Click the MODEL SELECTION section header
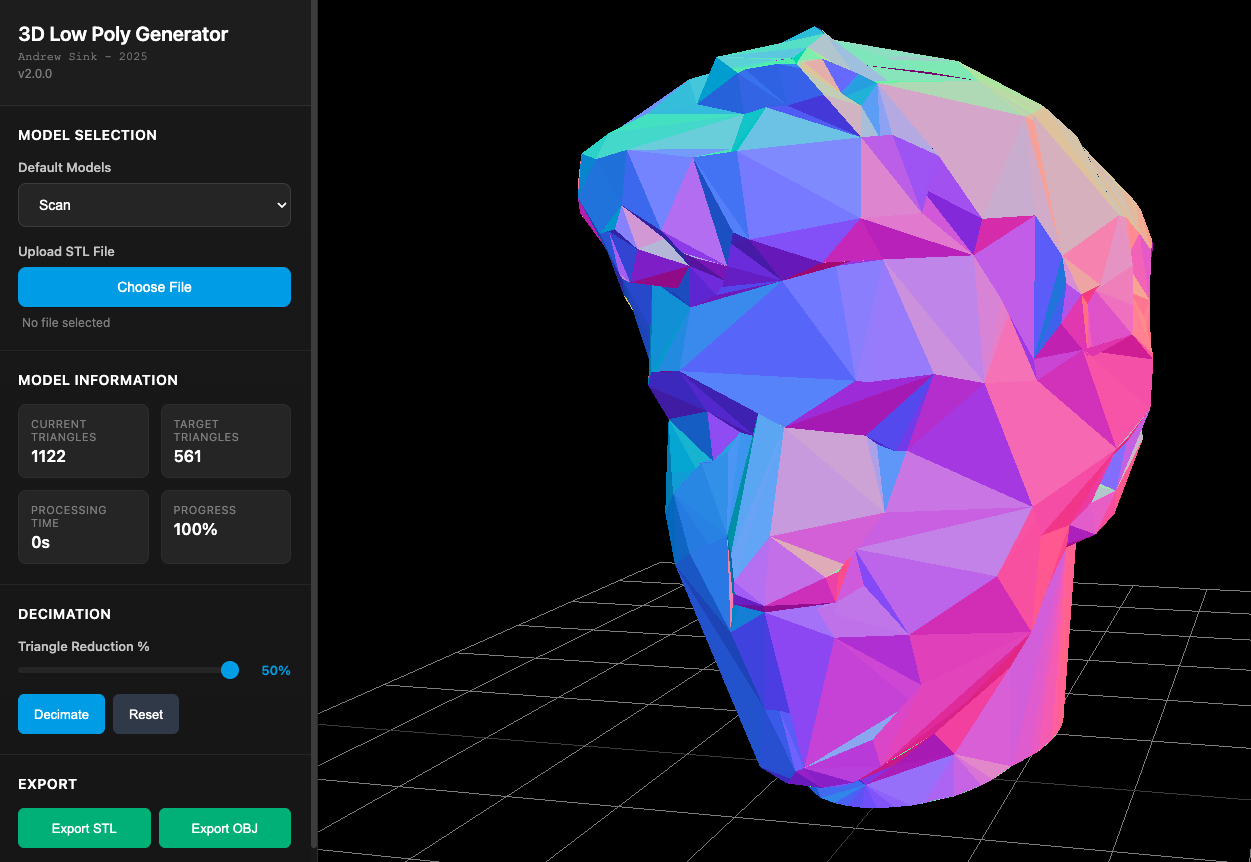 87,135
